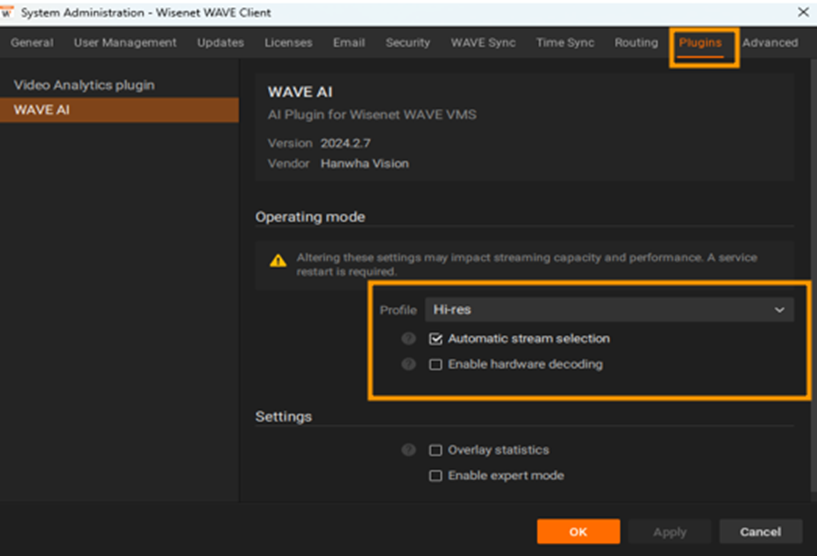Screen dimensions: 817x556
Task: Open the Email tab
Action: [x=349, y=43]
